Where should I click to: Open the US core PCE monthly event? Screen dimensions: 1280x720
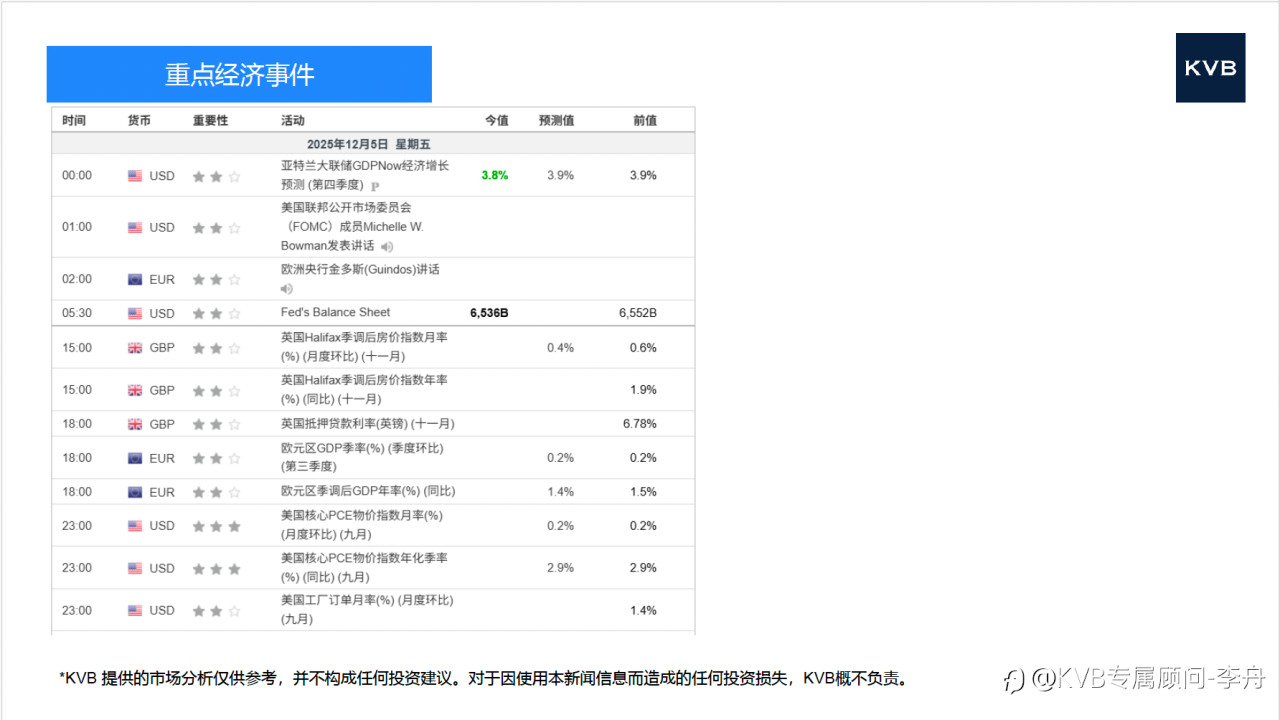pyautogui.click(x=362, y=525)
